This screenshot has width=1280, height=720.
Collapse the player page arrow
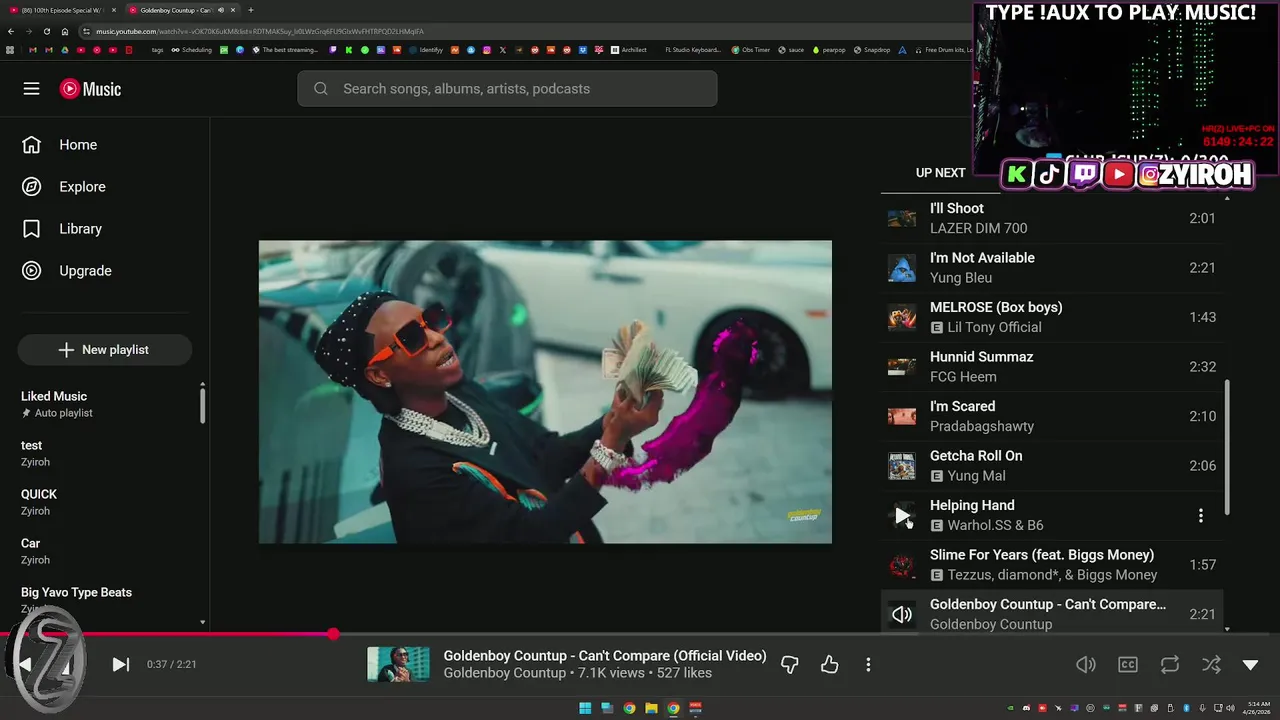click(1250, 665)
